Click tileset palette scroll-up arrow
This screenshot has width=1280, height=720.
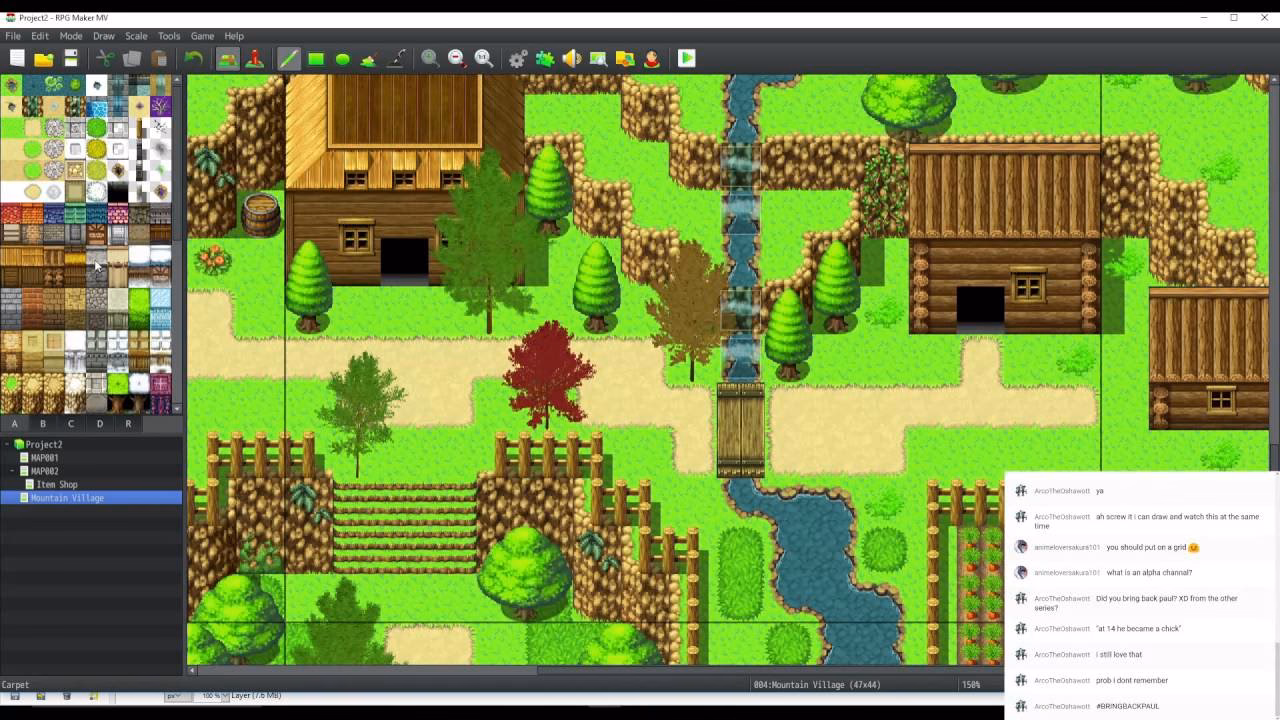pos(178,79)
